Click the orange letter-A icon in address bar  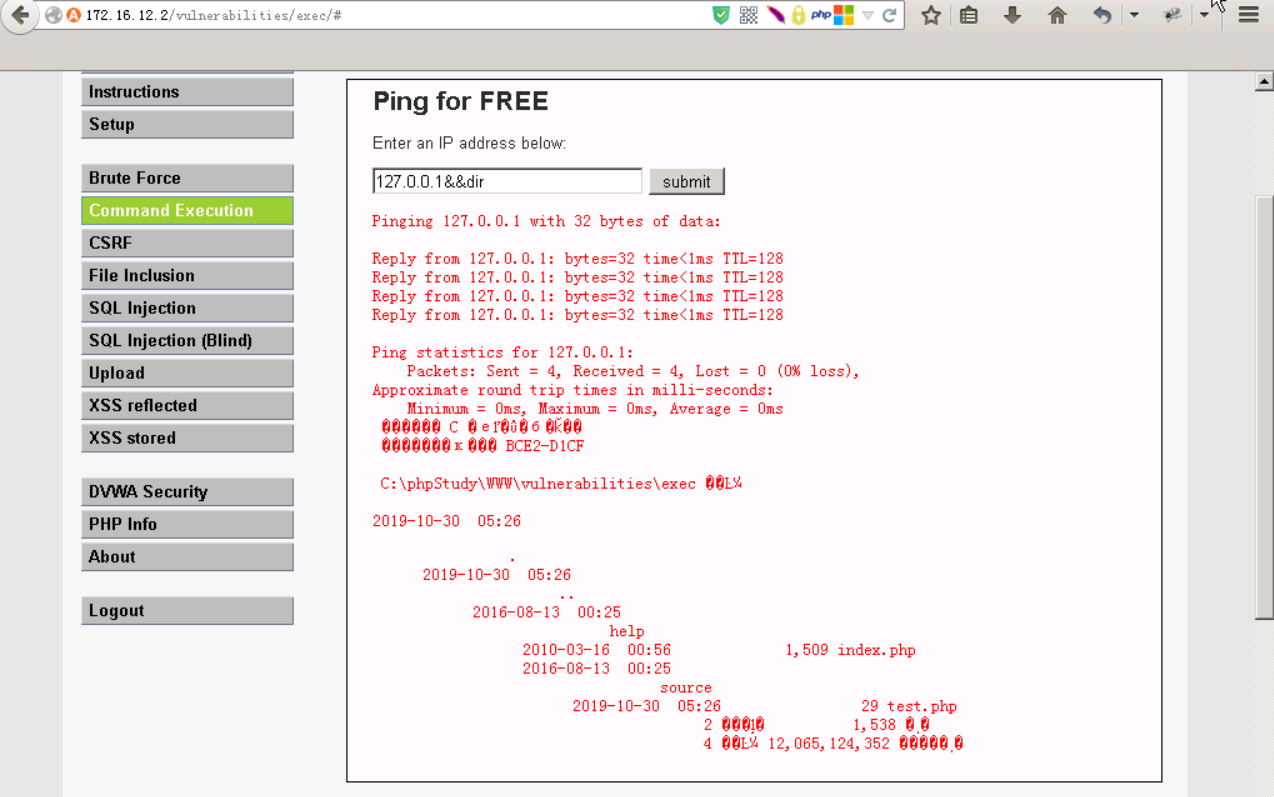(x=73, y=15)
